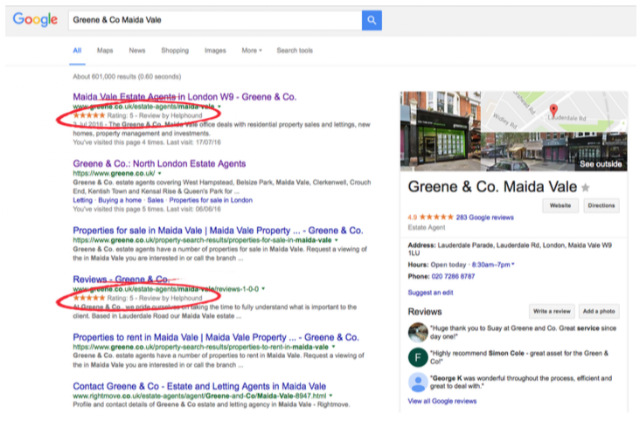Click the Website button

(560, 205)
